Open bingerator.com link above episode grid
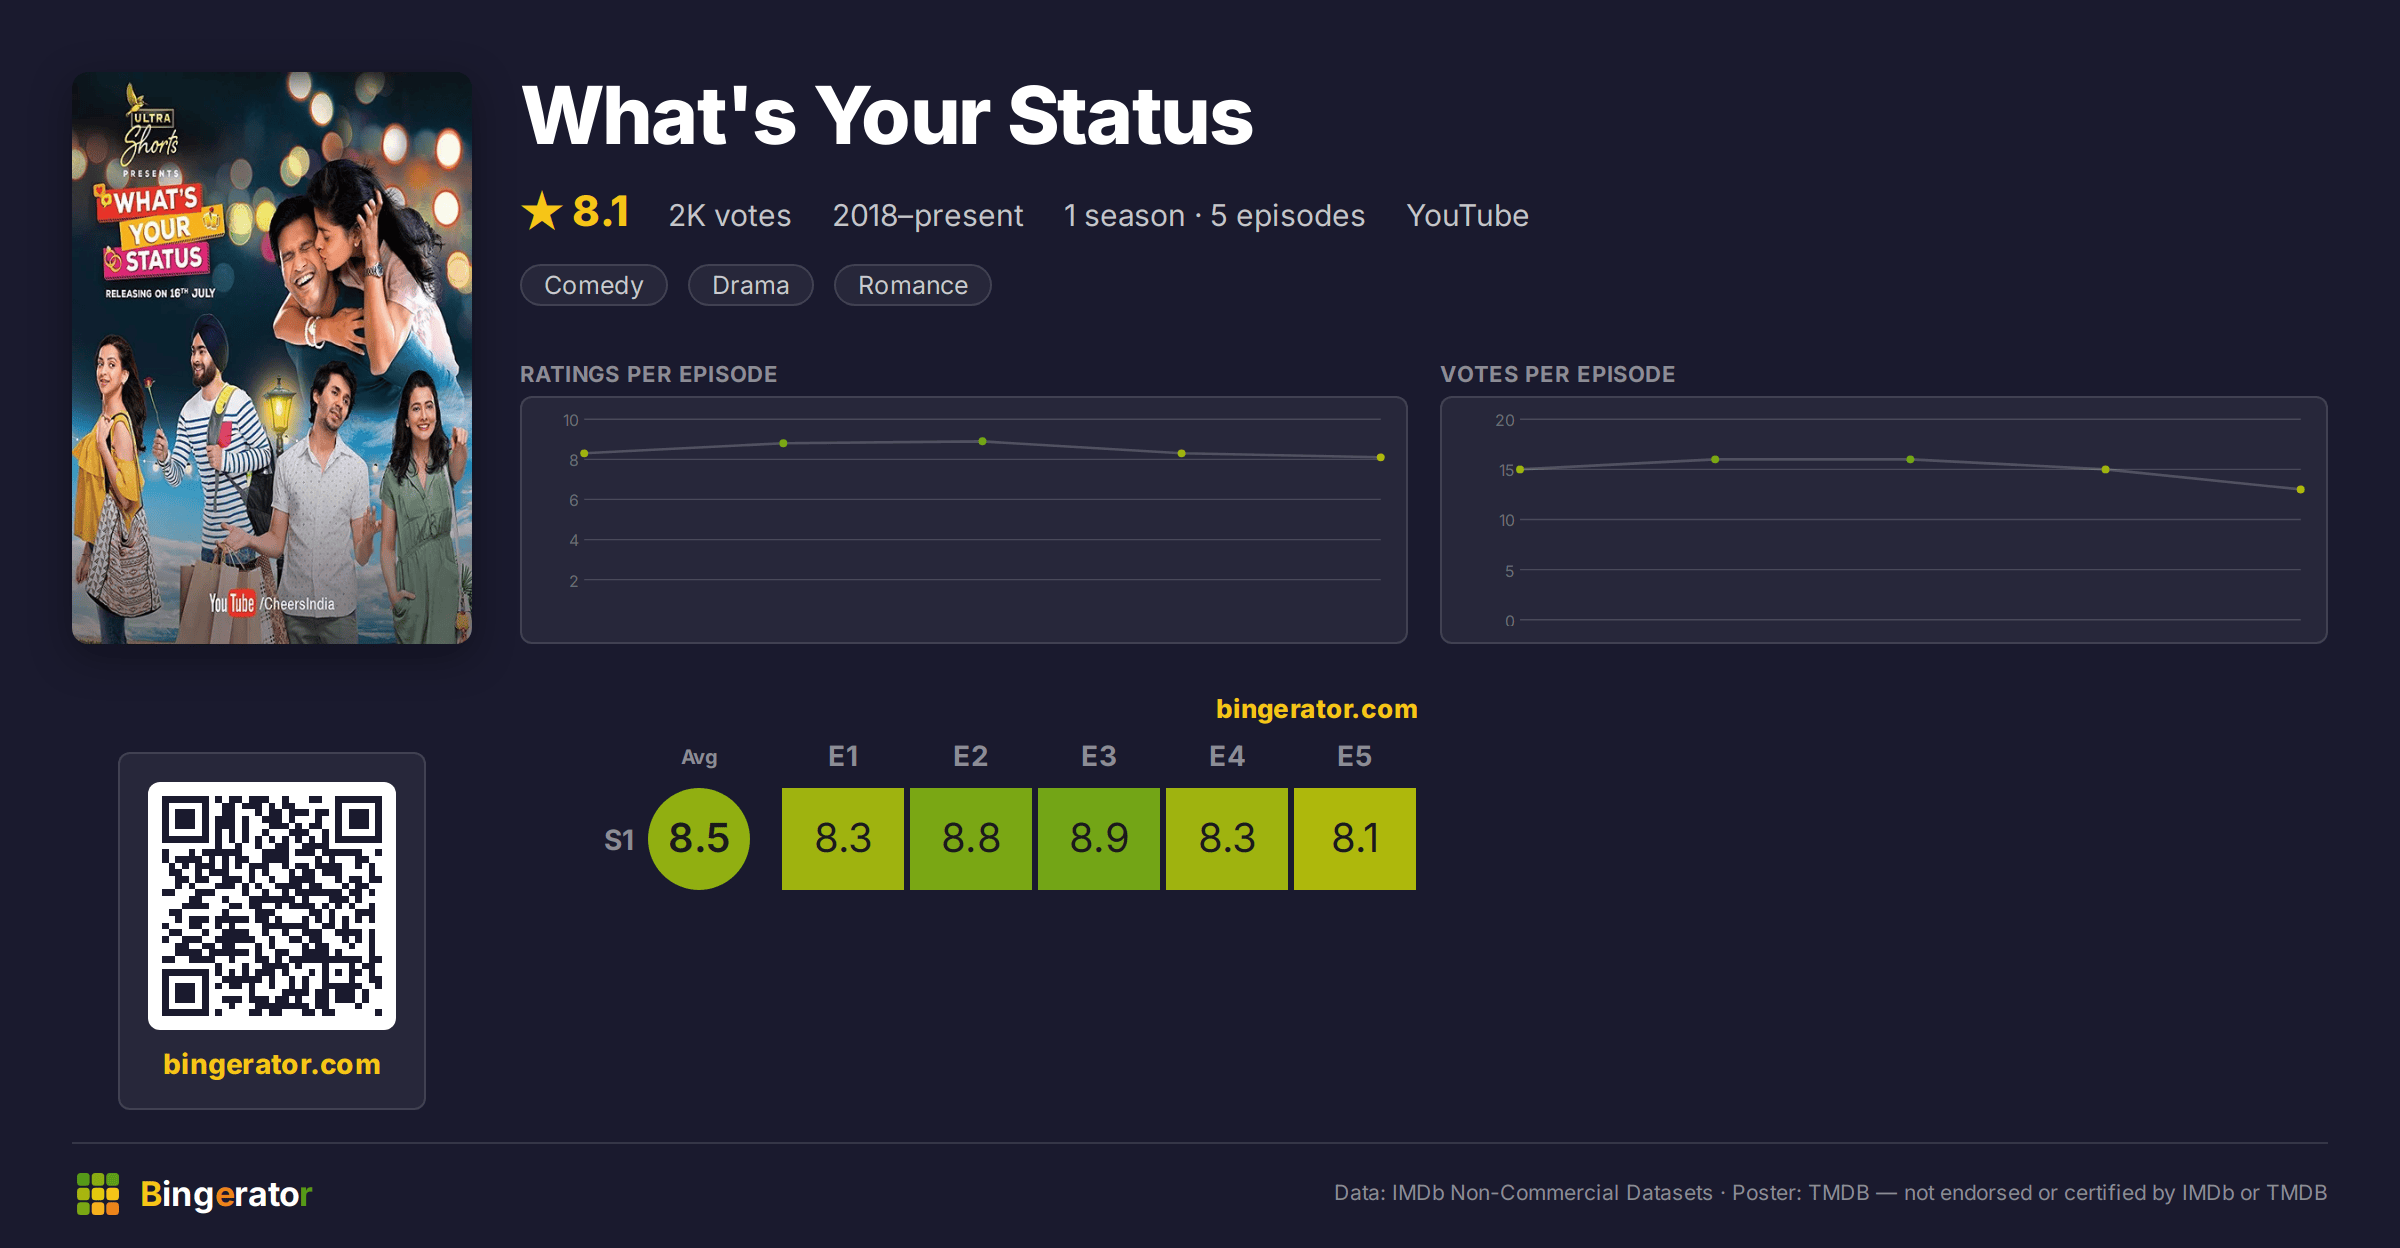2400x1248 pixels. point(1317,709)
